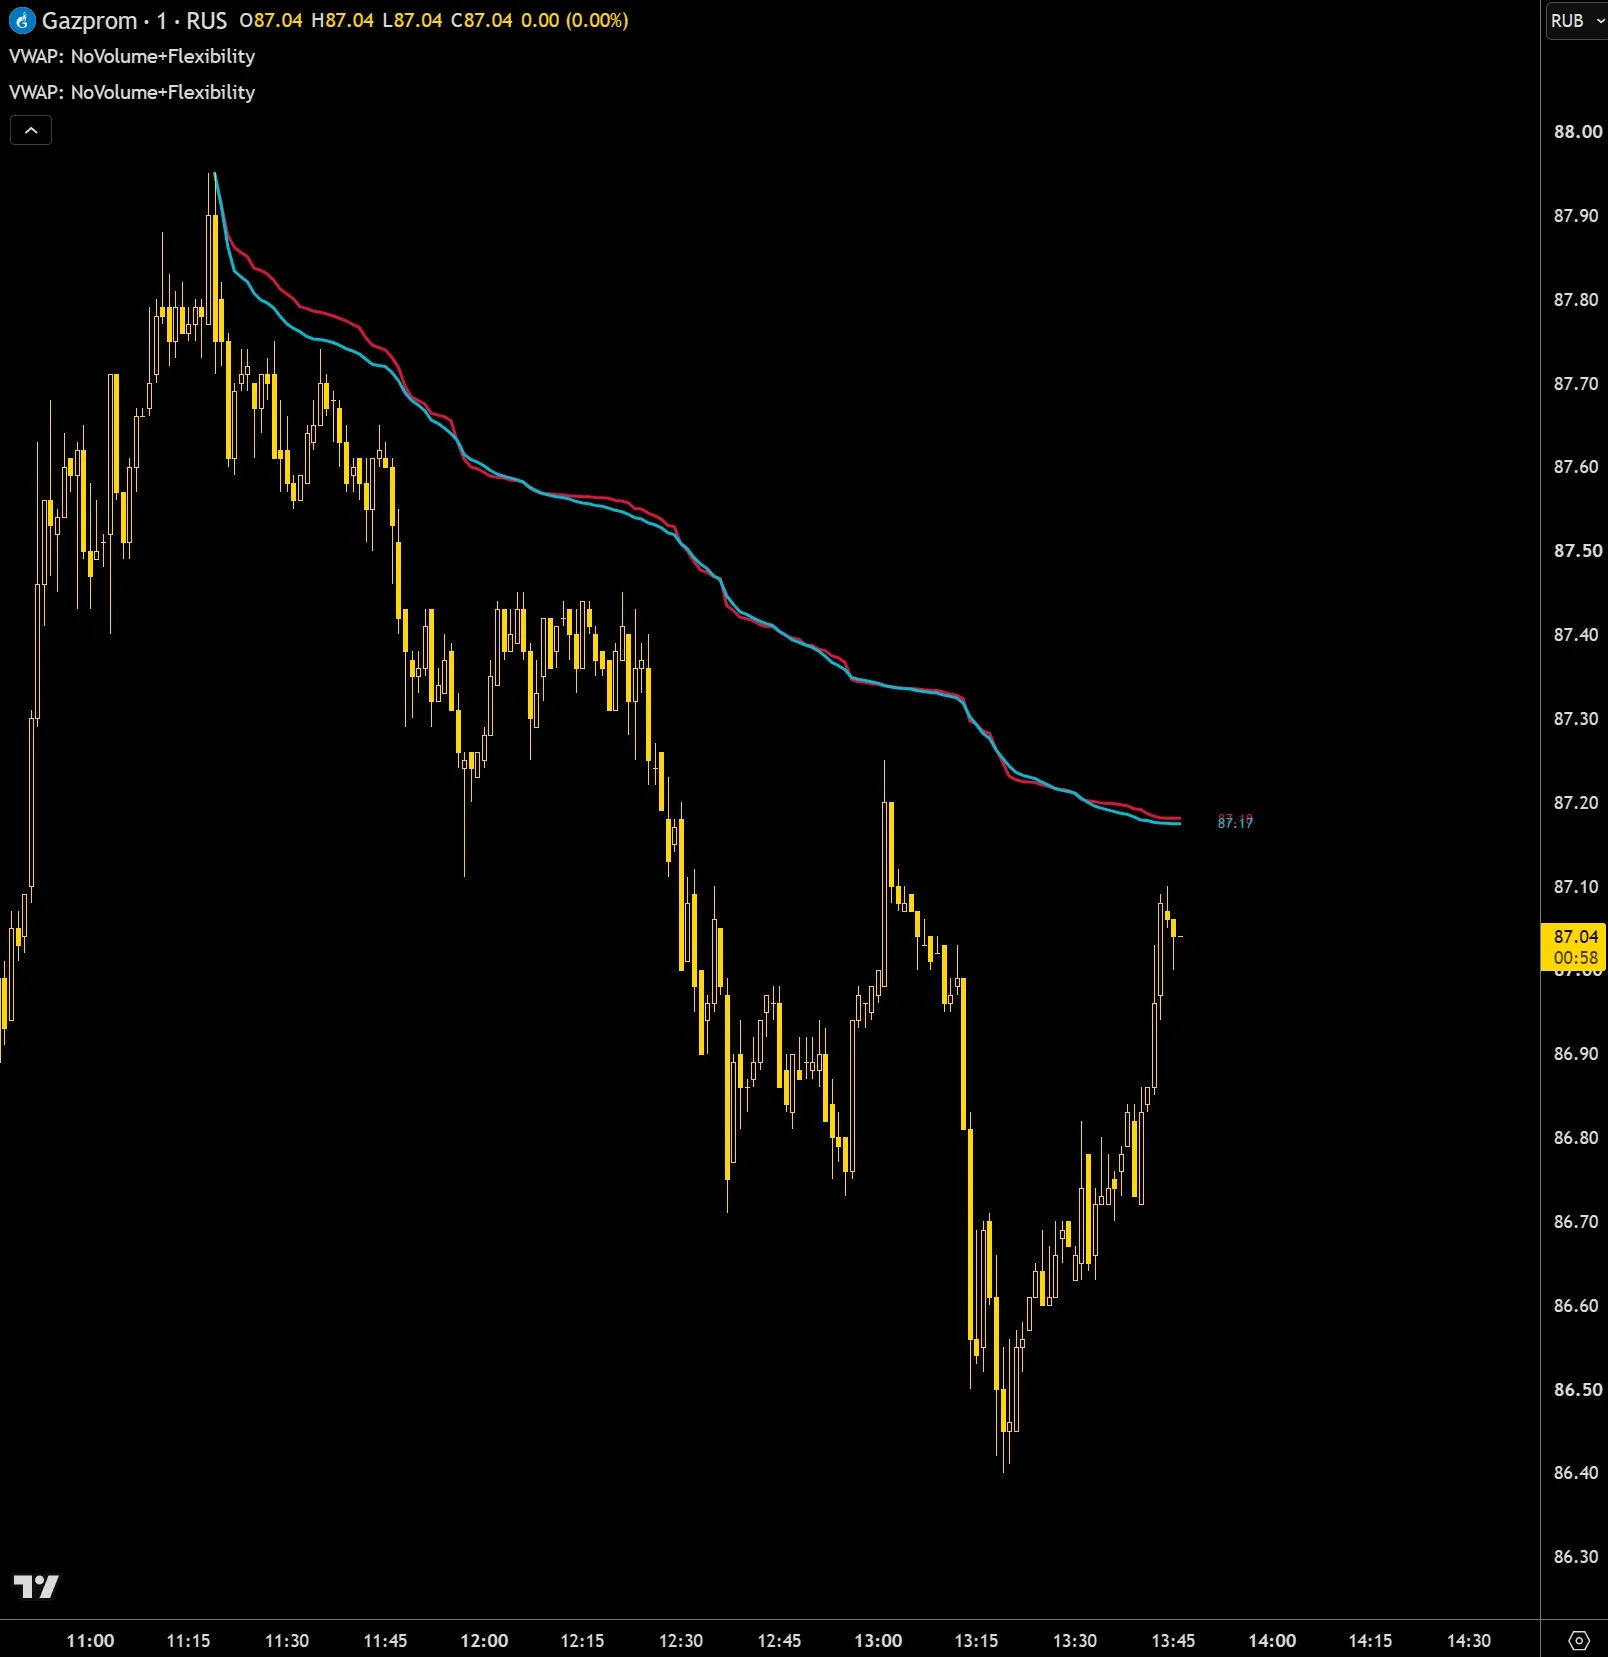This screenshot has height=1657, width=1608.
Task: Open the RUB currency dropdown
Action: click(x=1577, y=21)
